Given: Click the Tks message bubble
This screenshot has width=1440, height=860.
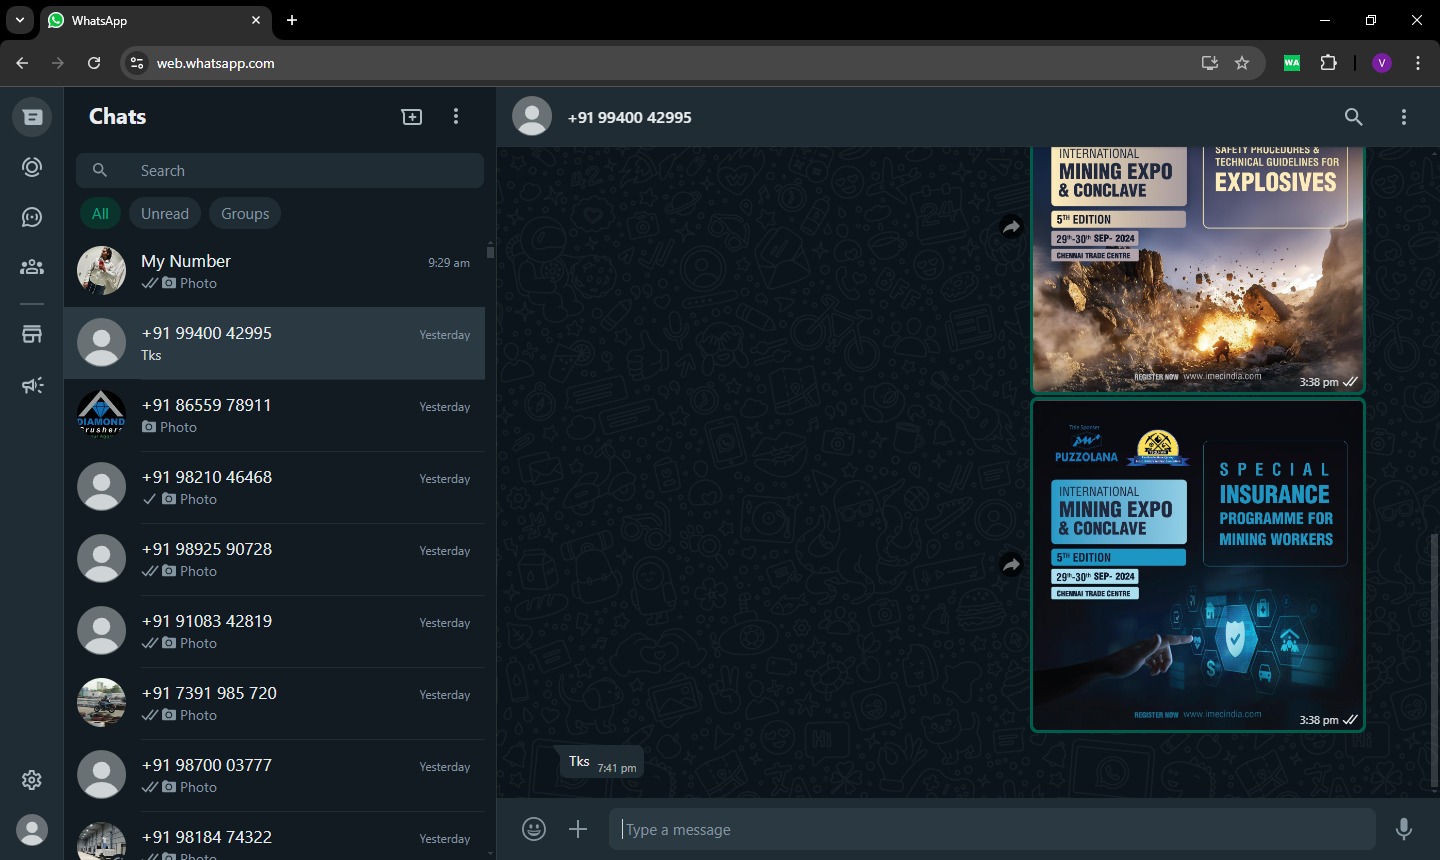Looking at the screenshot, I should [602, 762].
